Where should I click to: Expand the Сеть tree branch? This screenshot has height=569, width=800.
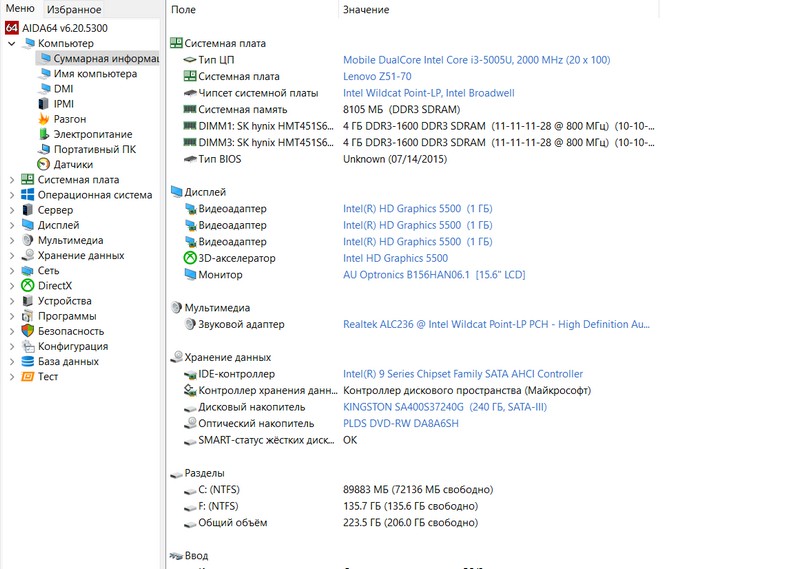coord(11,271)
